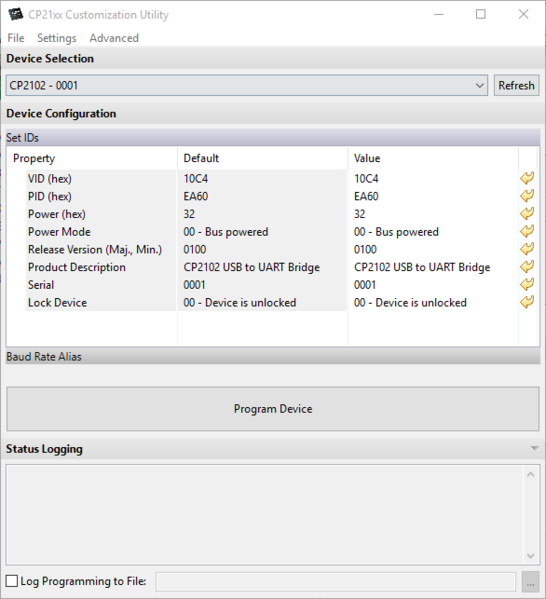
Task: Expand the Baud Rate Alias section
Action: tap(273, 356)
